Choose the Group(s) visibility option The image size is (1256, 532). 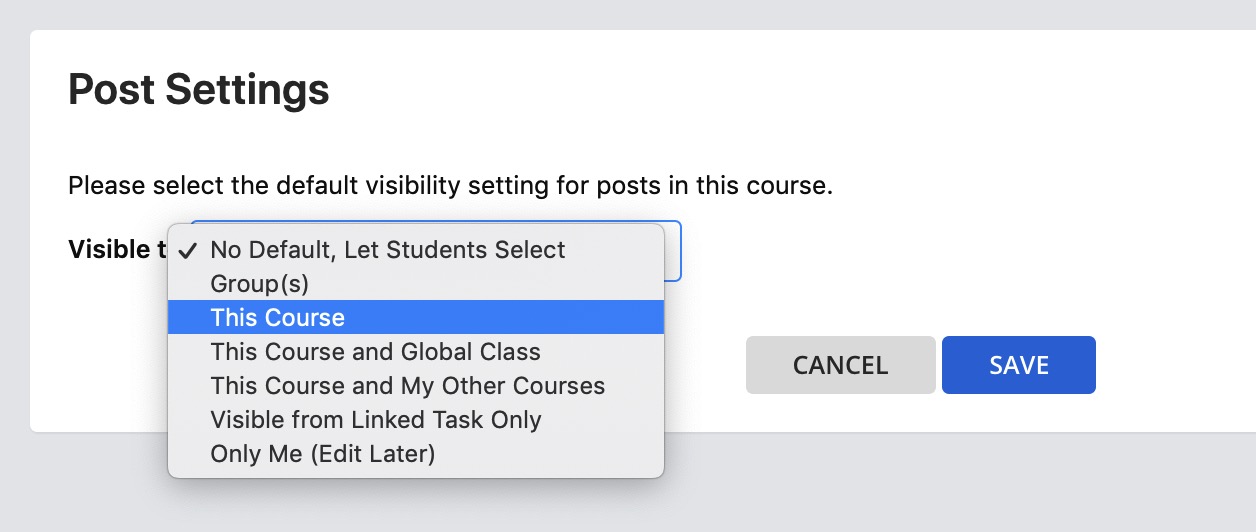pyautogui.click(x=416, y=284)
